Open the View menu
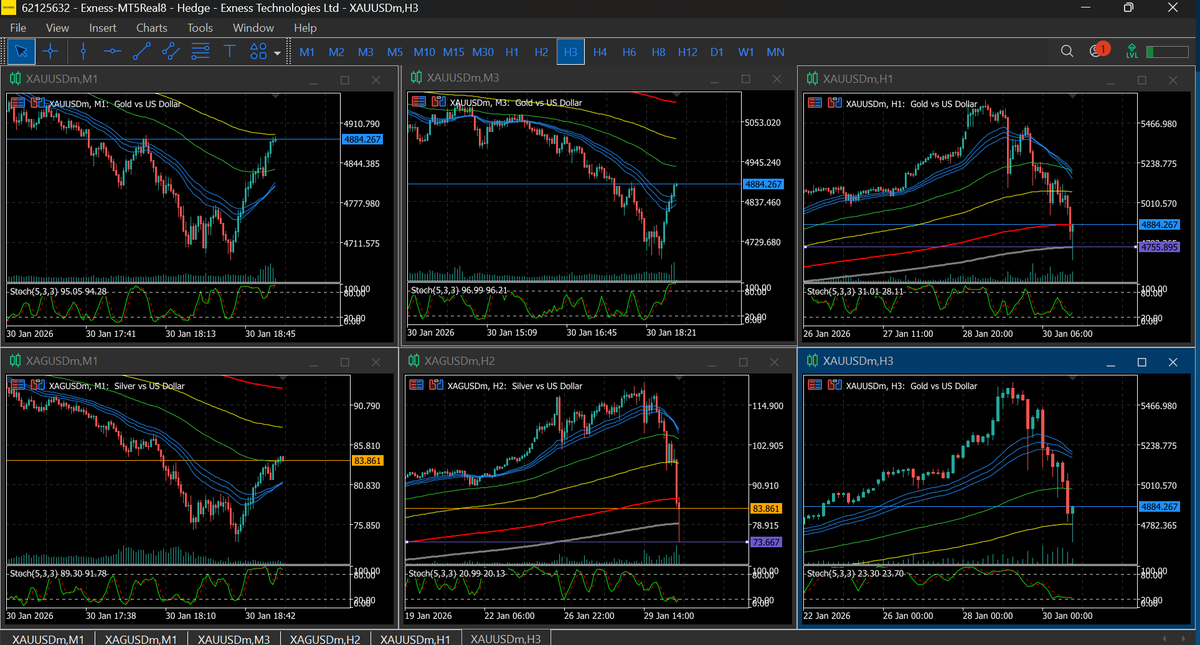 pyautogui.click(x=58, y=28)
